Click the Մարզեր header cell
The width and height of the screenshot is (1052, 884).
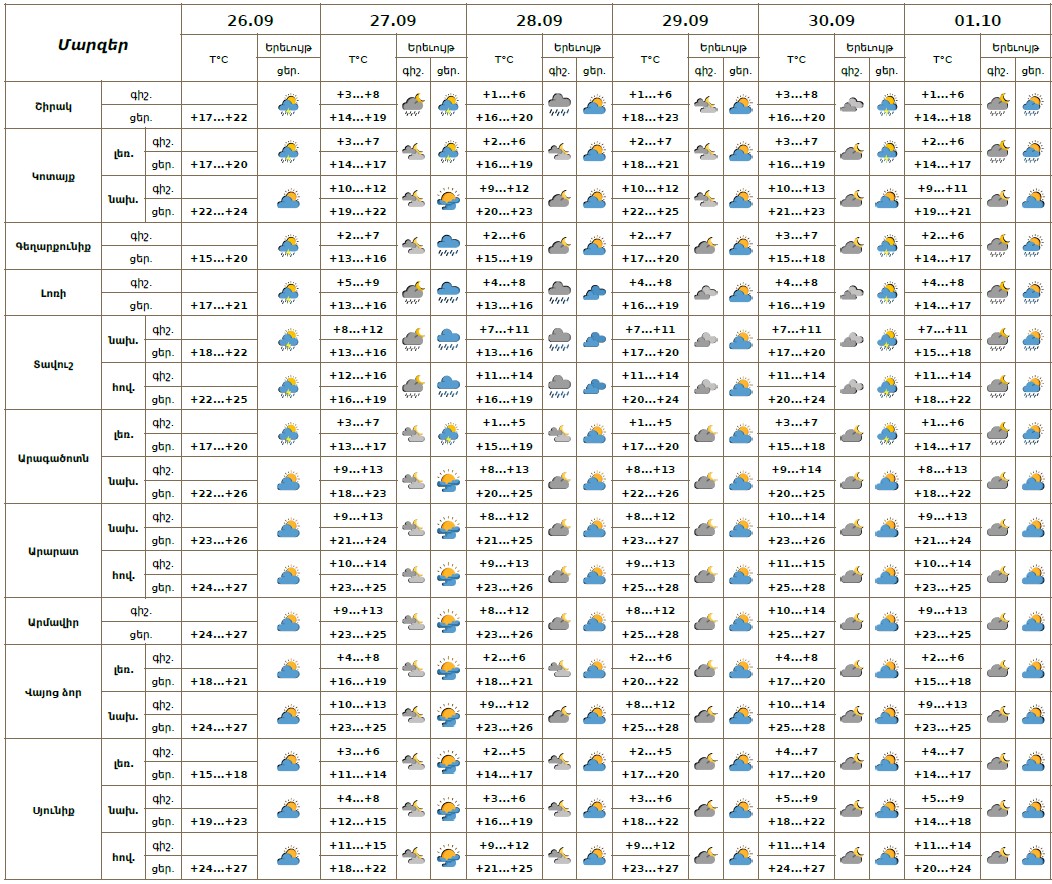pos(93,44)
